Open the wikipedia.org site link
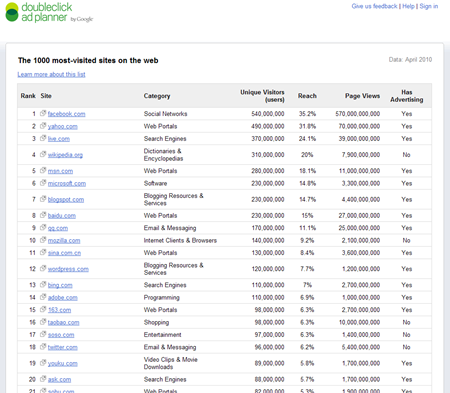 65,155
